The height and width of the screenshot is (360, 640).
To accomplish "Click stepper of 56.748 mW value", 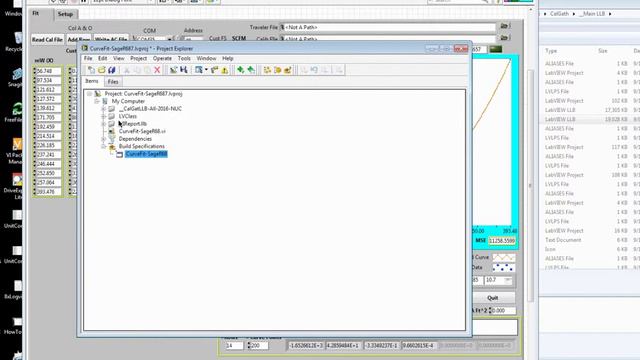I will (x=34, y=71).
